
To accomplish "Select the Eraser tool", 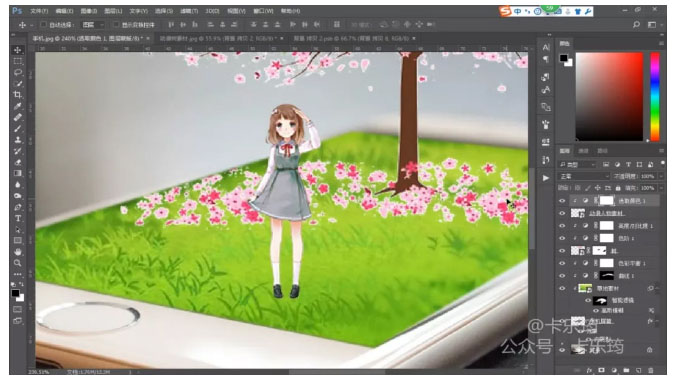I will [x=18, y=162].
